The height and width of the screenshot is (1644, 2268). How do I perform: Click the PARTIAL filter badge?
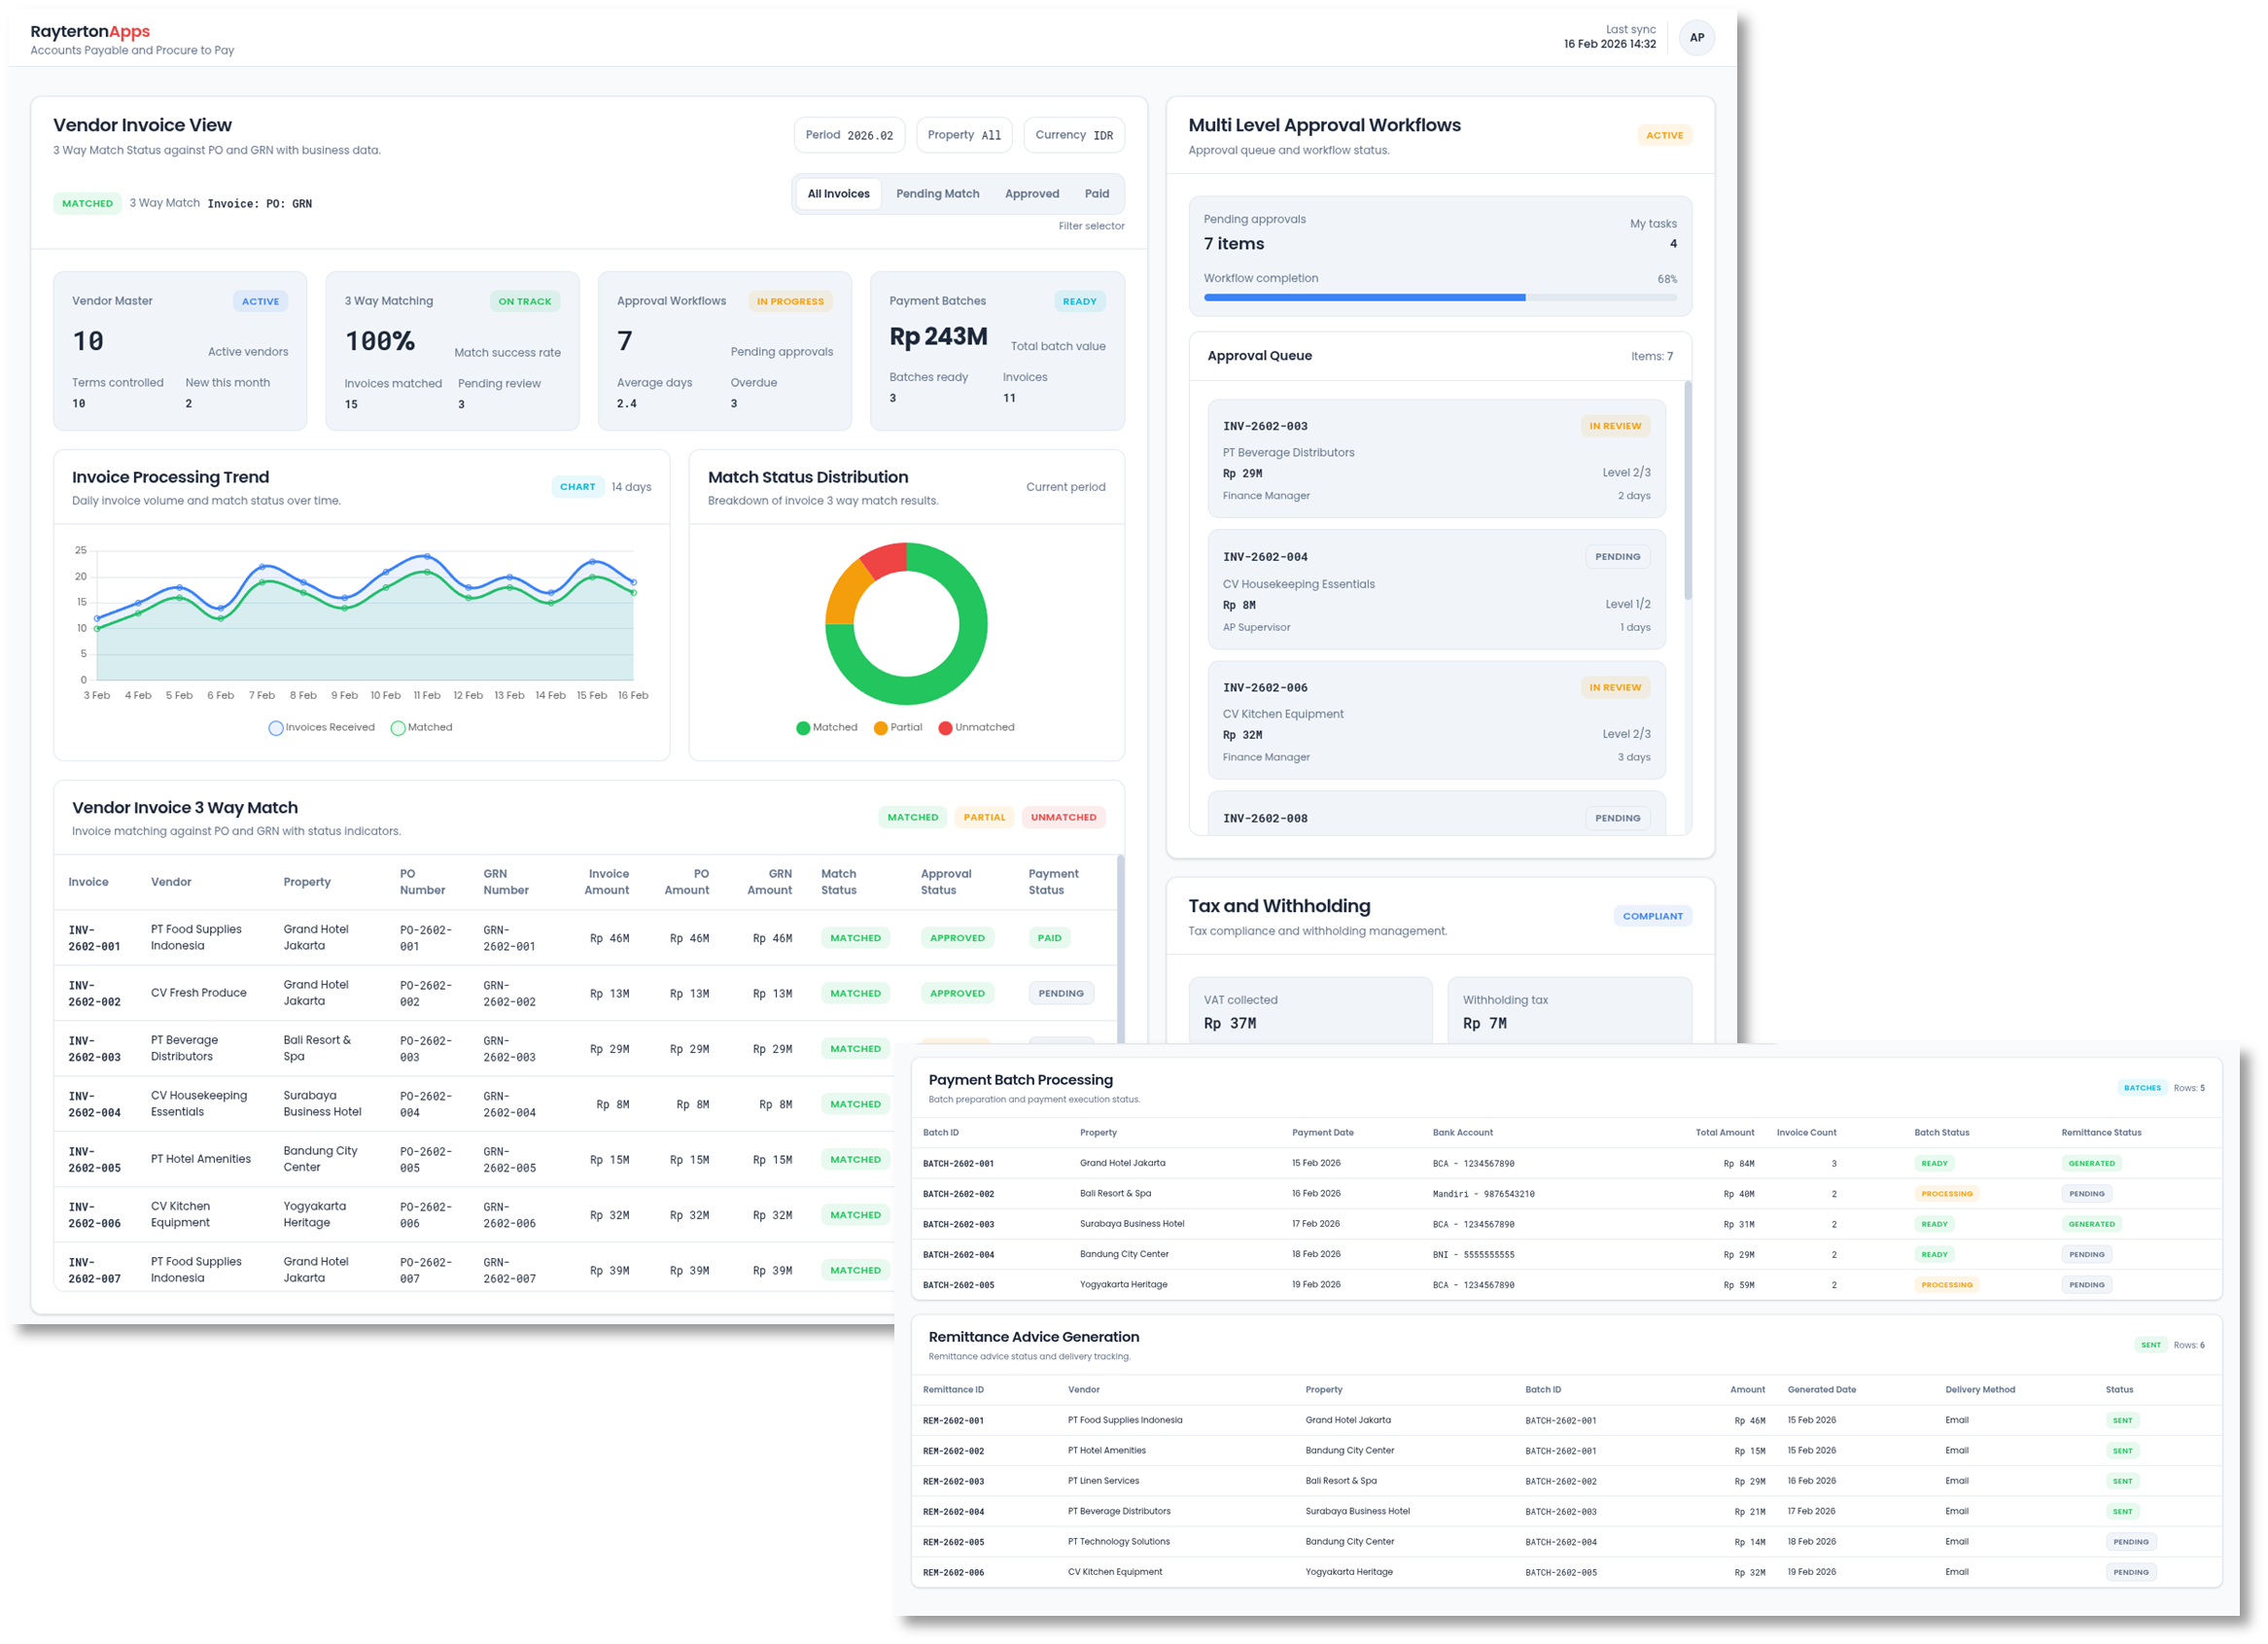(x=984, y=817)
